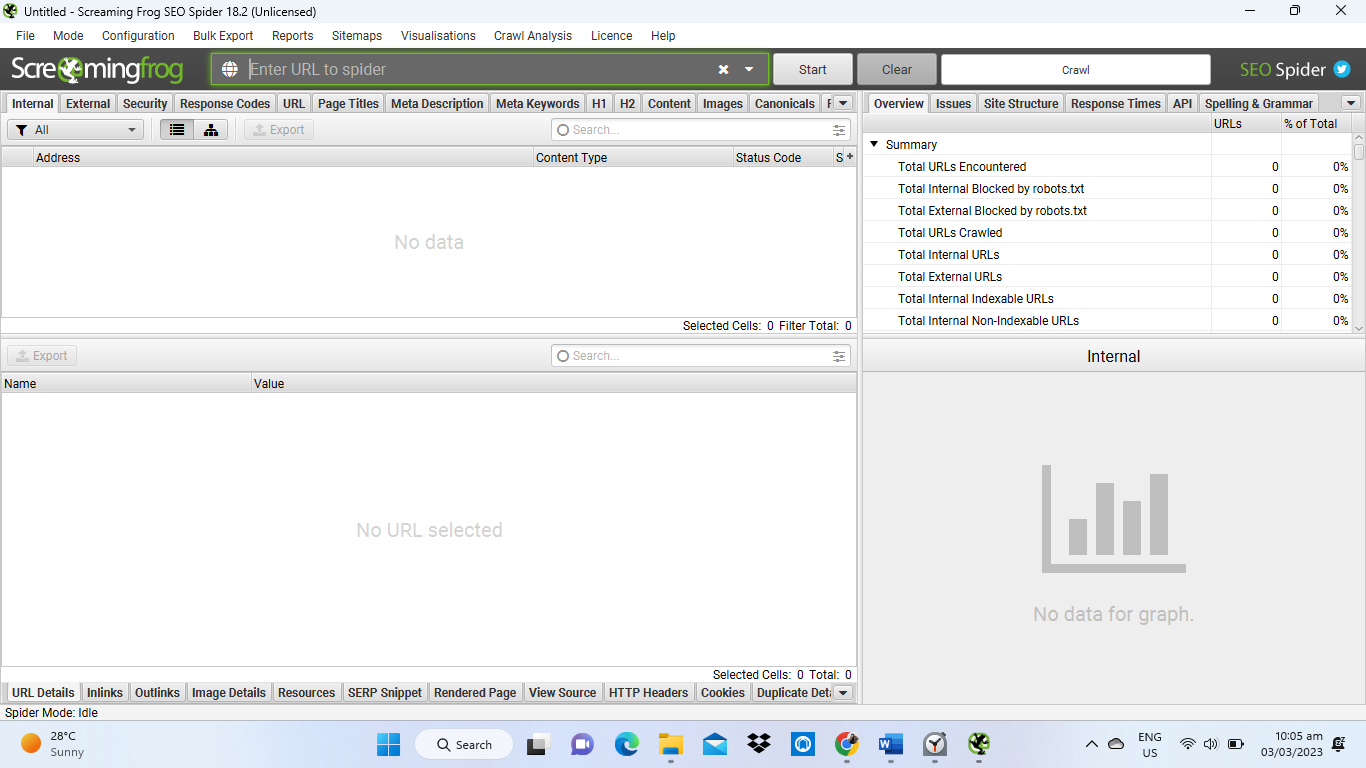1366x768 pixels.
Task: Click Export beside the view toggles
Action: 279,130
